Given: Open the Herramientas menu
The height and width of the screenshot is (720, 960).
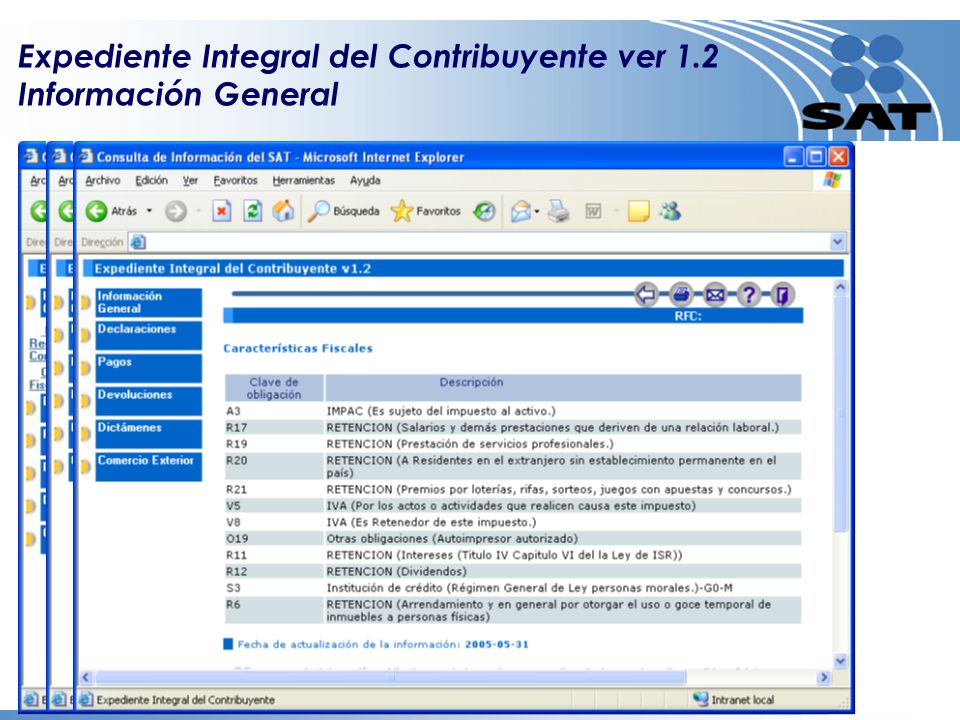Looking at the screenshot, I should 304,181.
